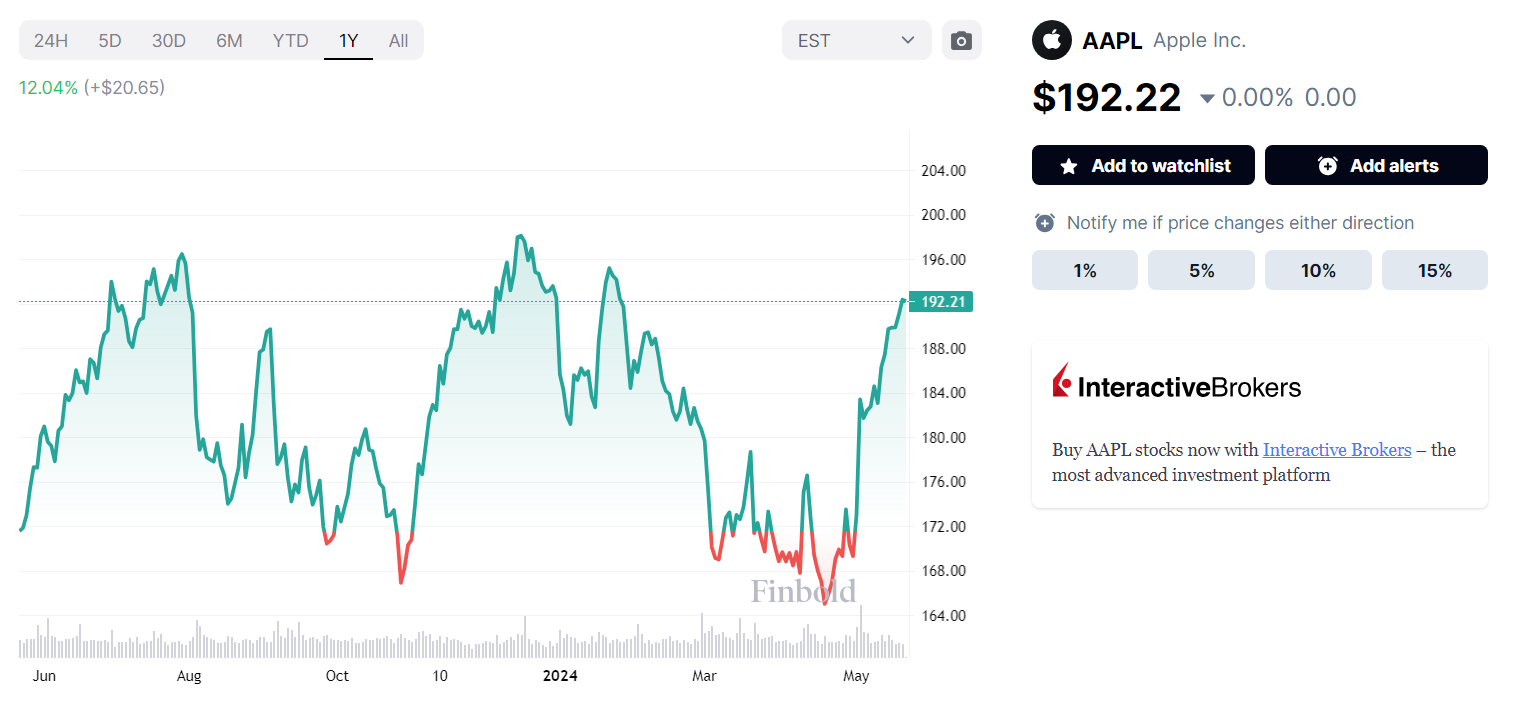Choose the YTD range tab
The width and height of the screenshot is (1519, 707).
(x=291, y=41)
